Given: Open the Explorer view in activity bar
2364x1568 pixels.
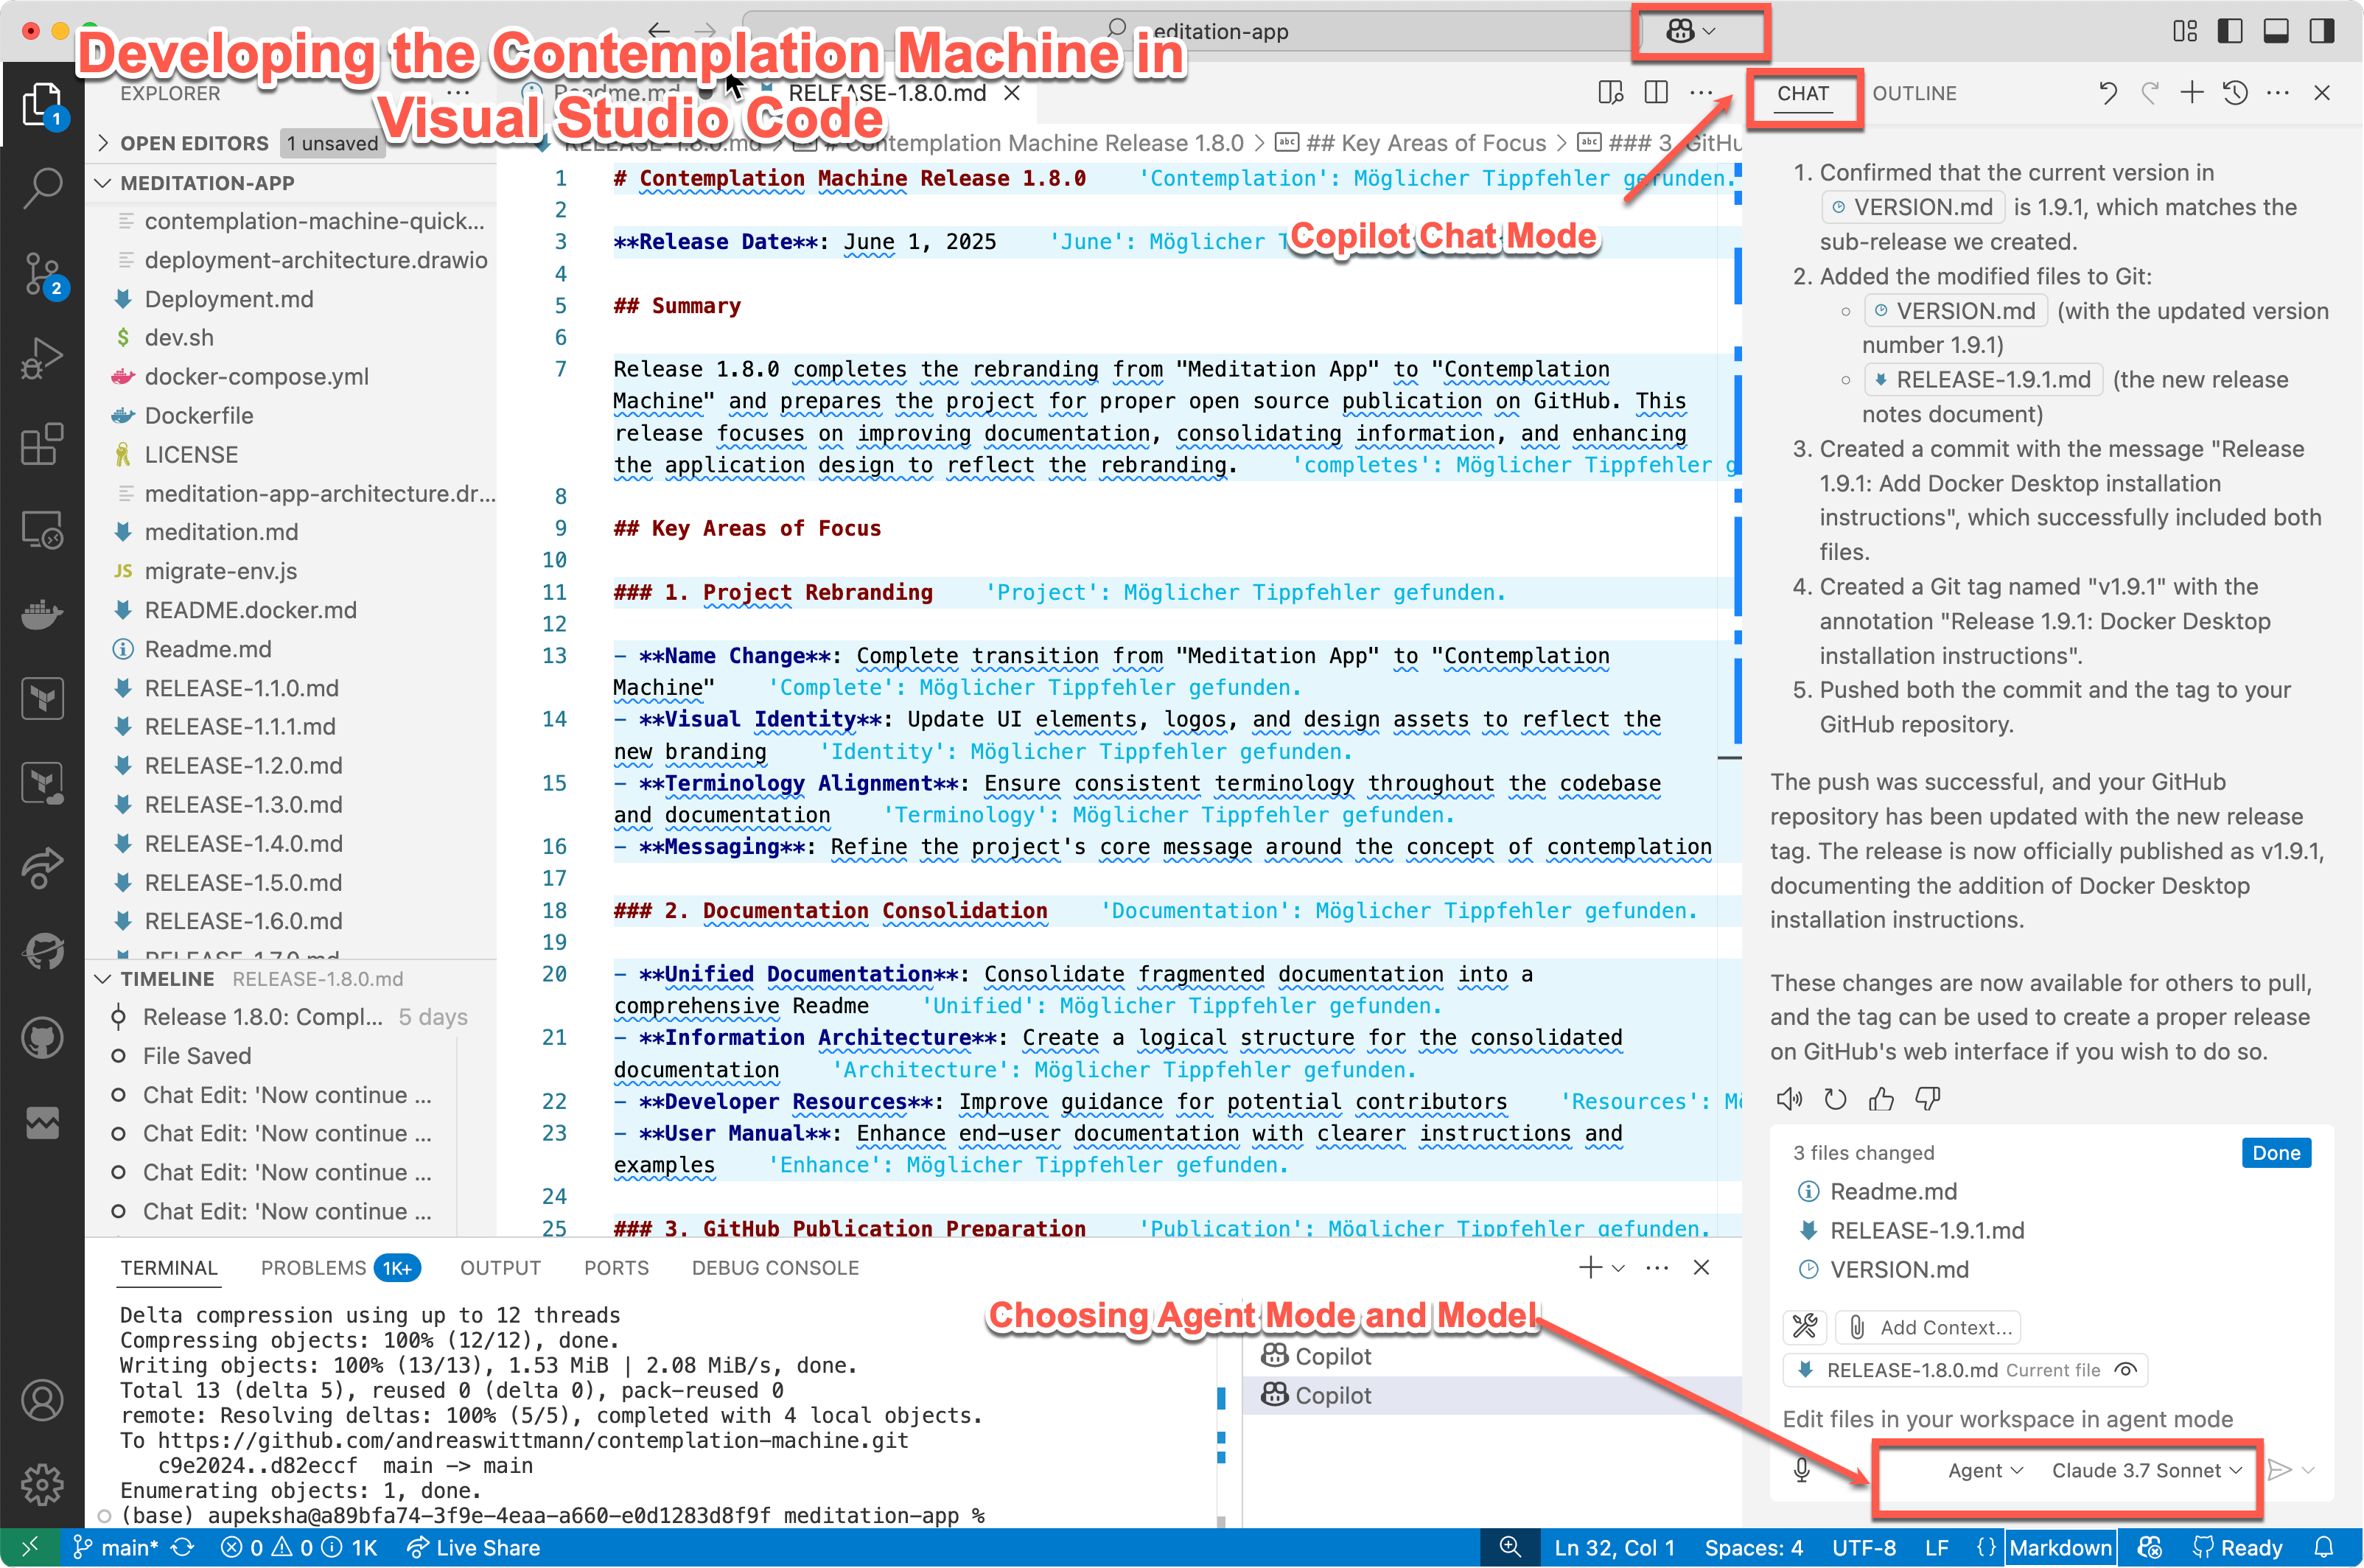Looking at the screenshot, I should pos(42,104).
